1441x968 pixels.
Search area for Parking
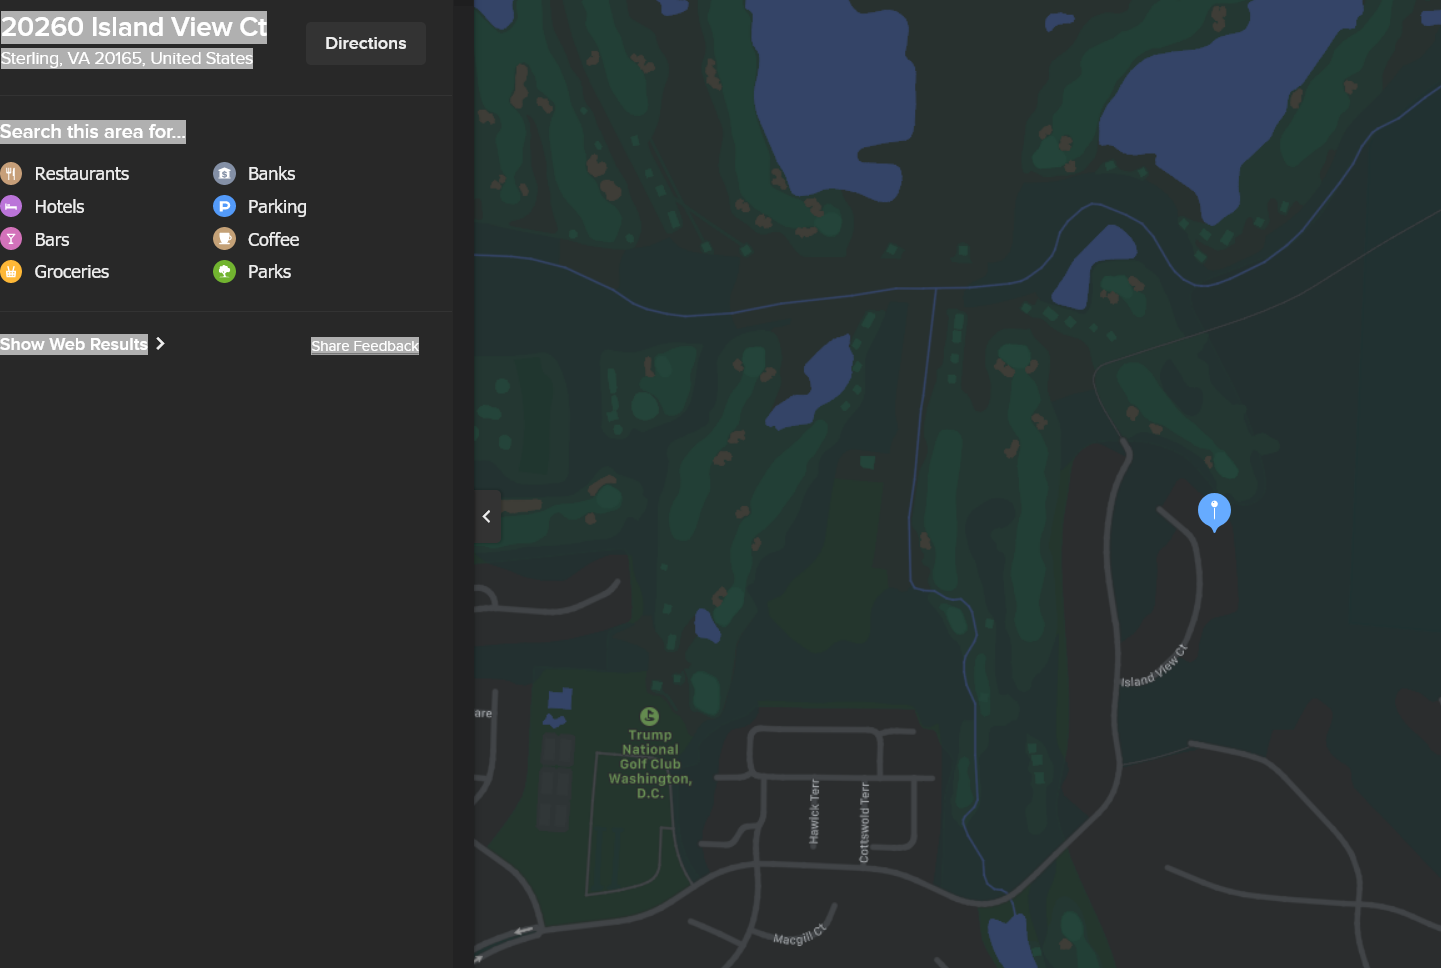pyautogui.click(x=277, y=206)
